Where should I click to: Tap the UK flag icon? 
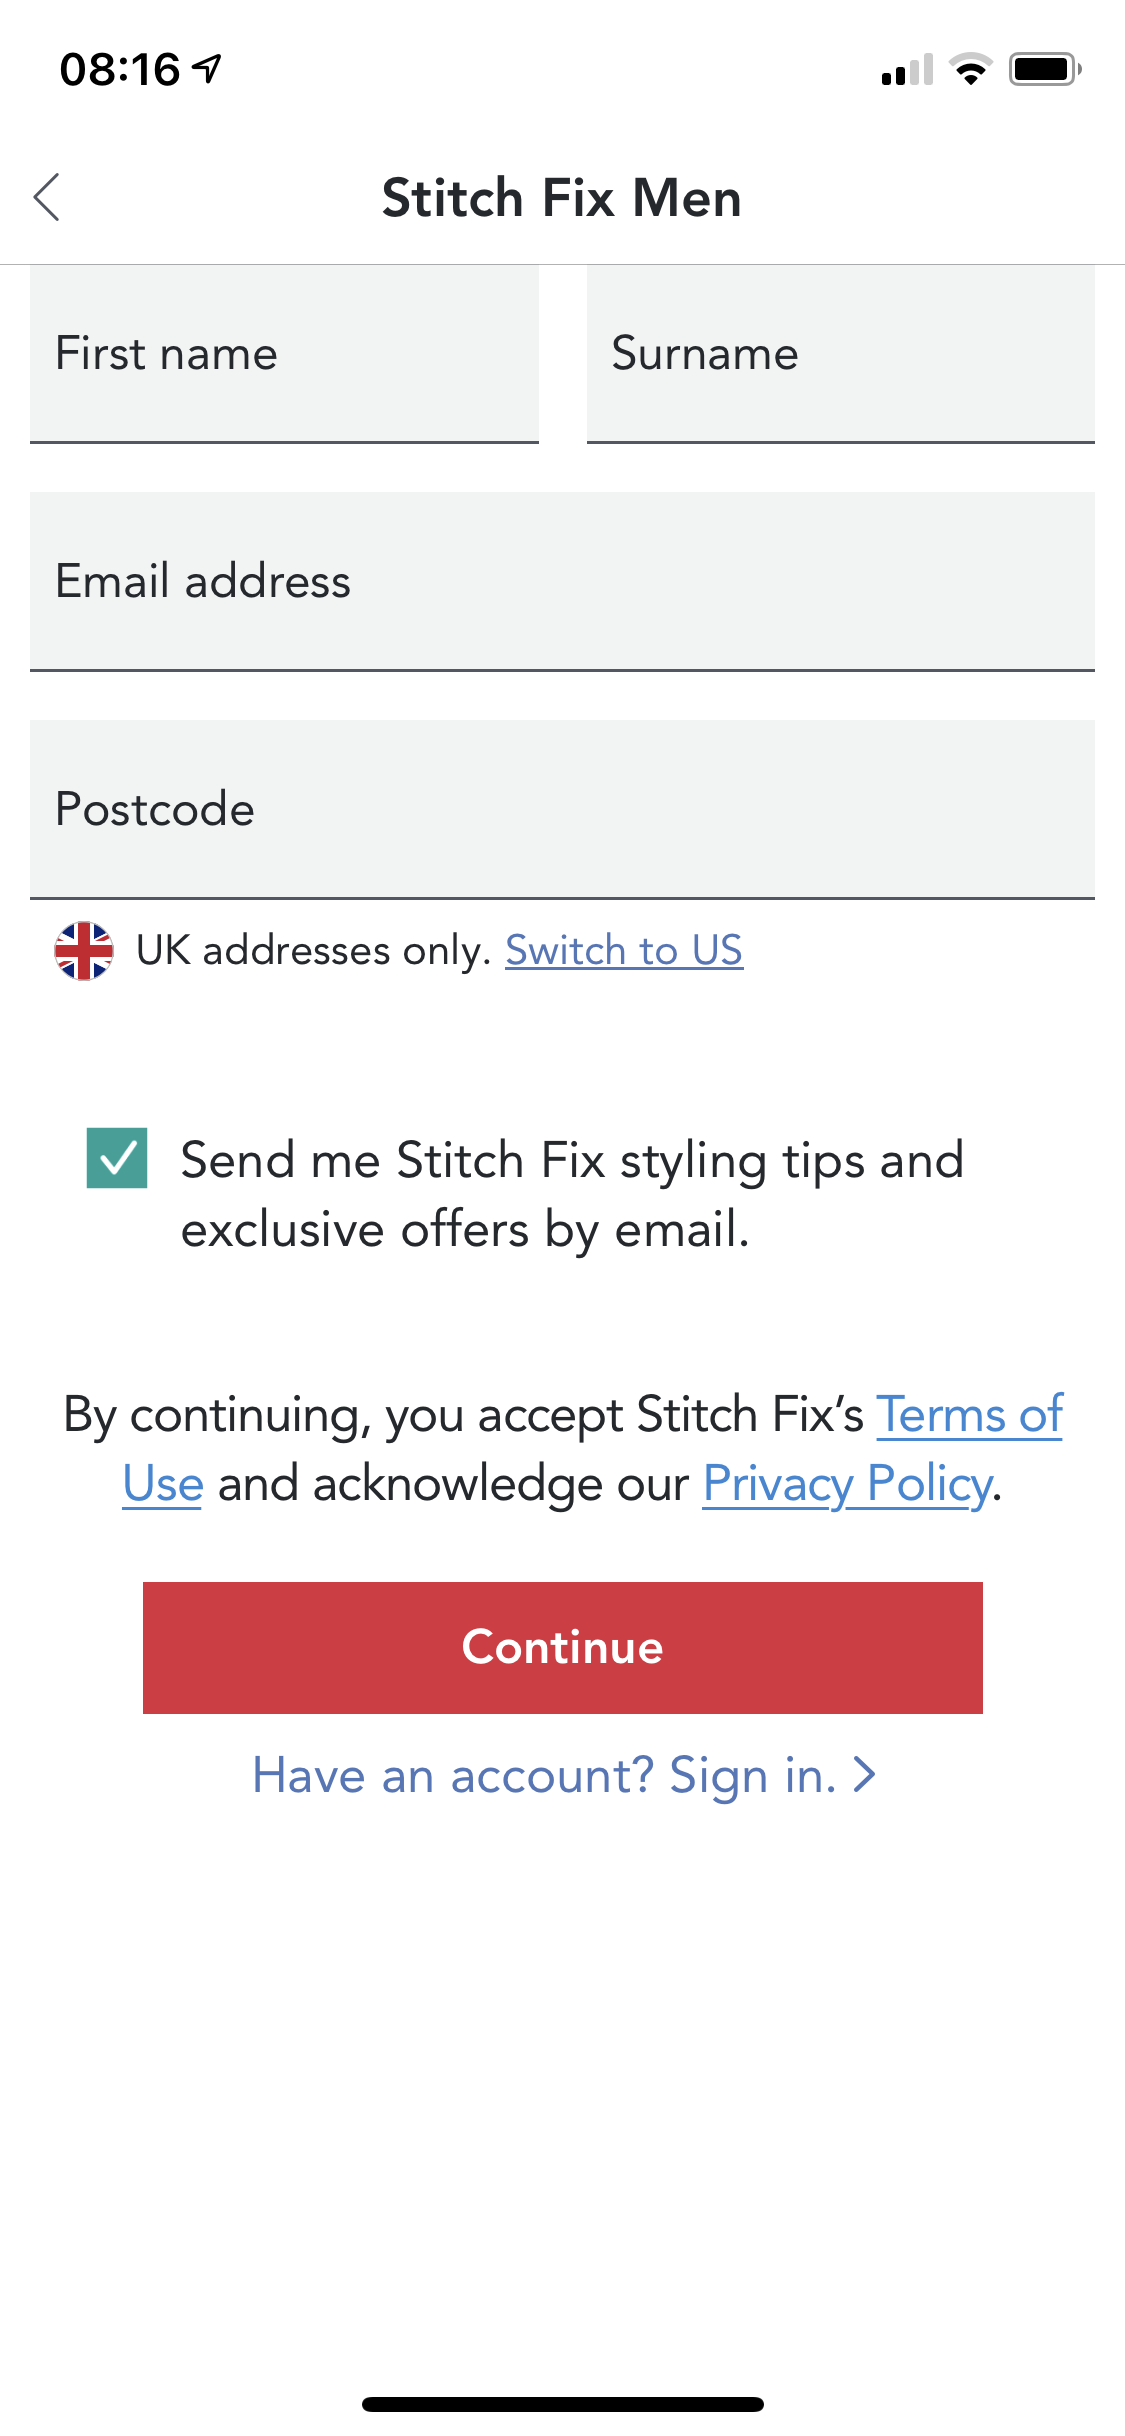[x=84, y=950]
